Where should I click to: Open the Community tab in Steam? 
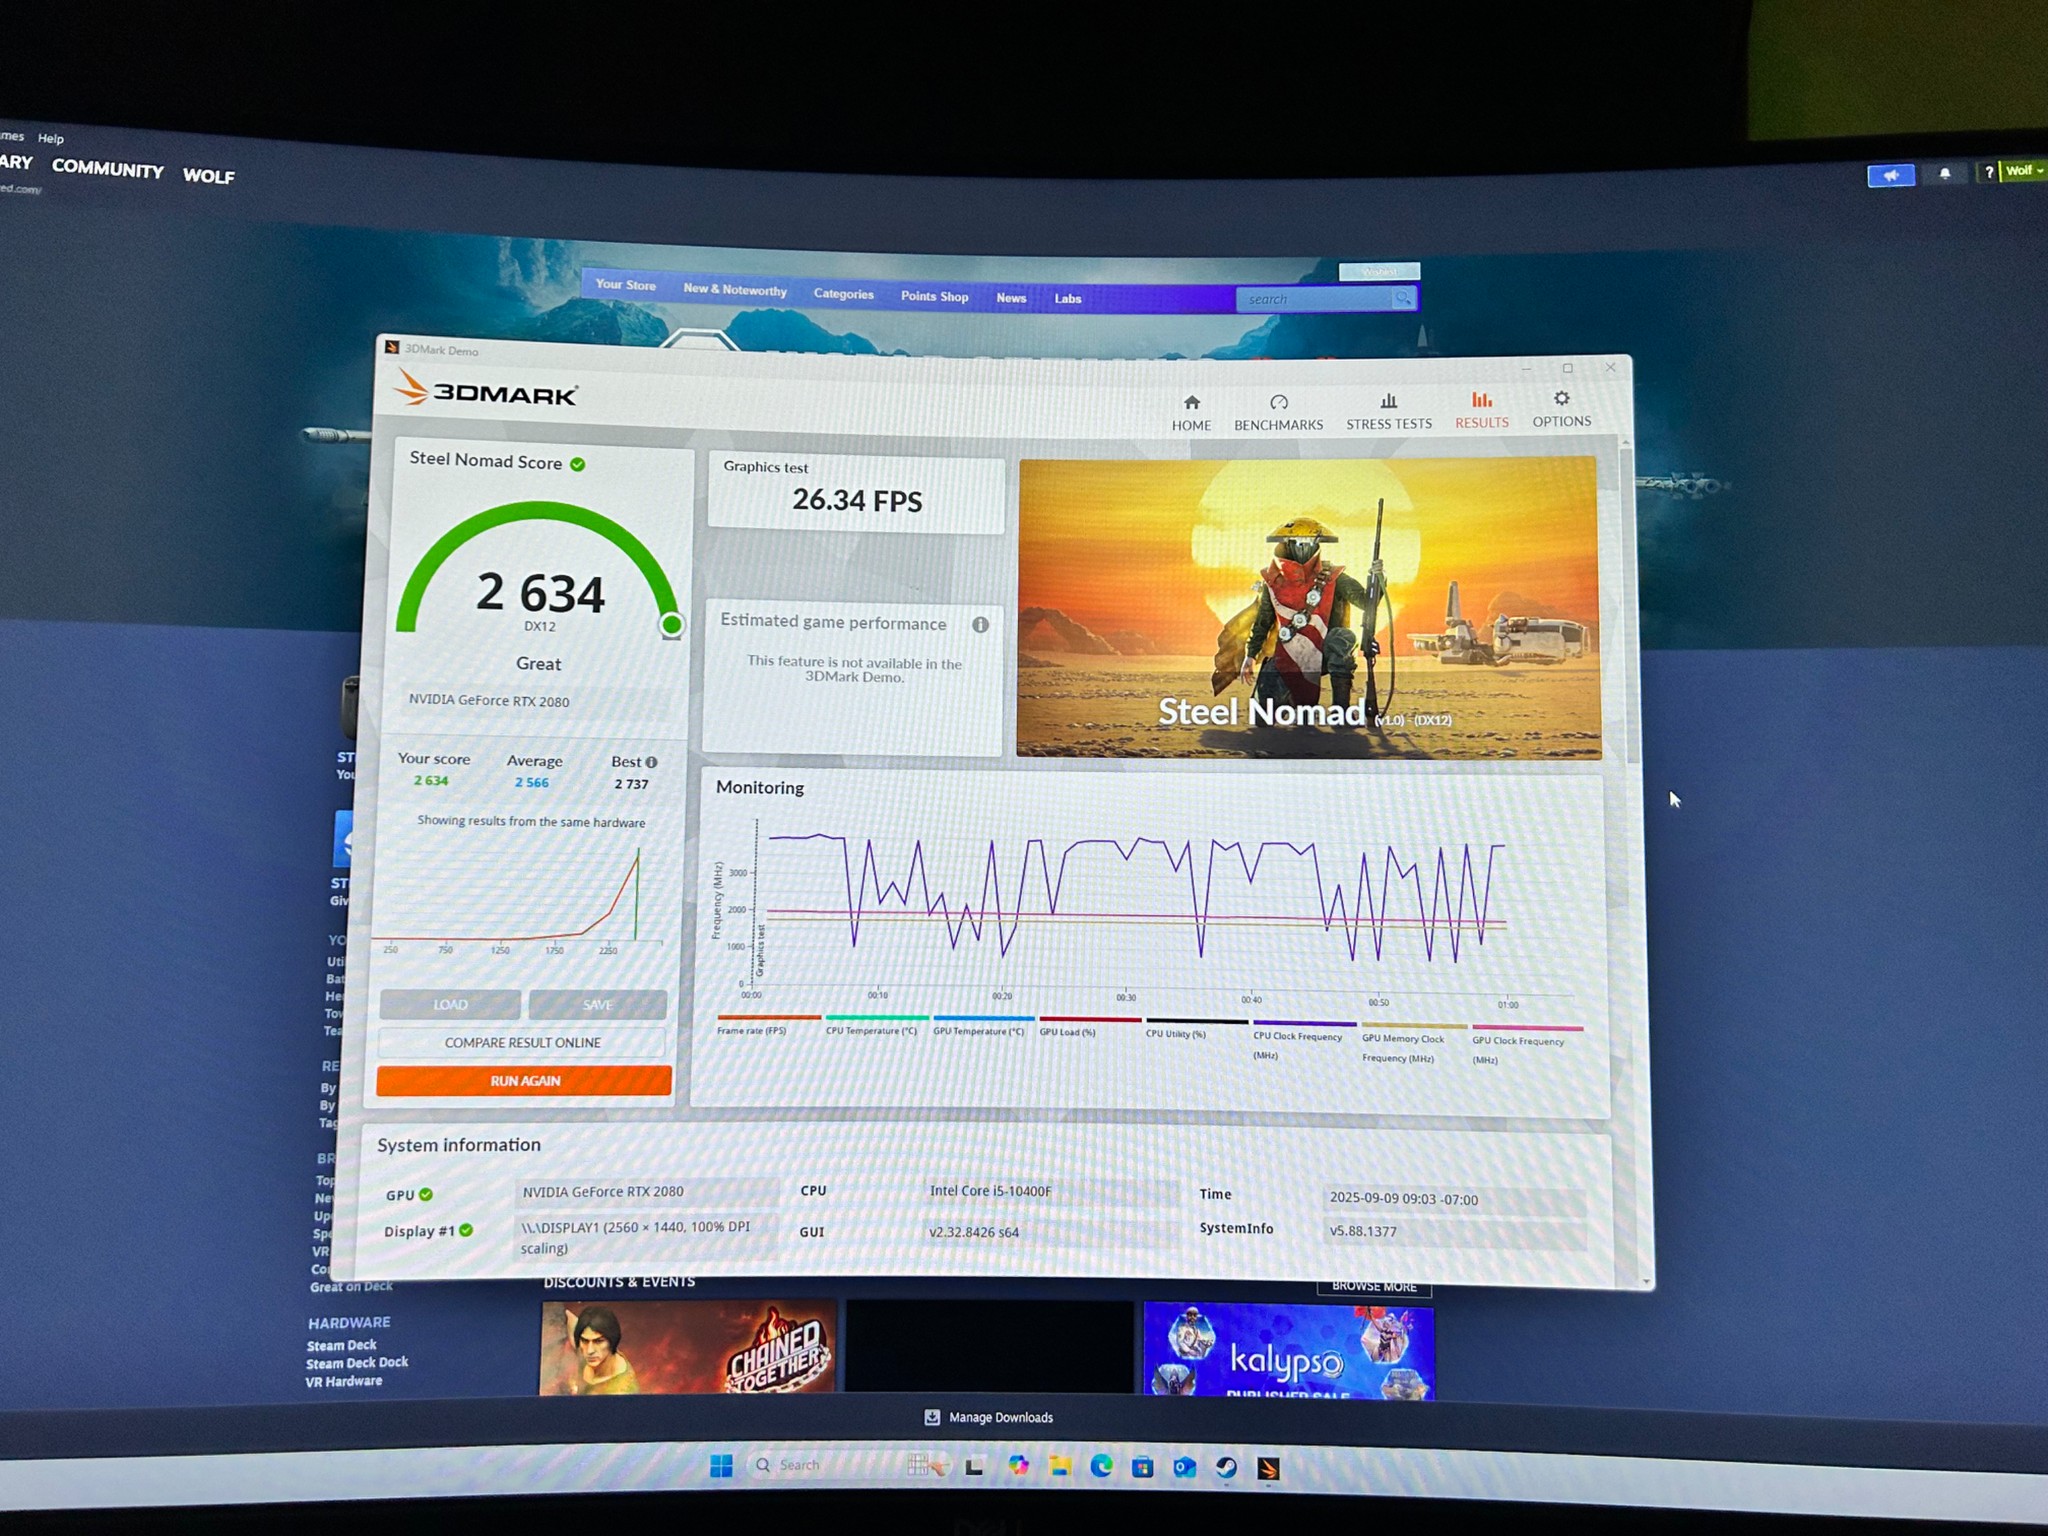click(x=108, y=169)
